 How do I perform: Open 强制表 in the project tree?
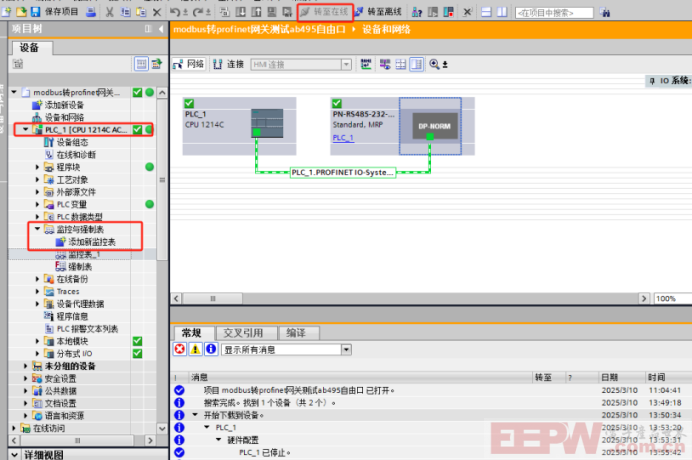point(80,267)
